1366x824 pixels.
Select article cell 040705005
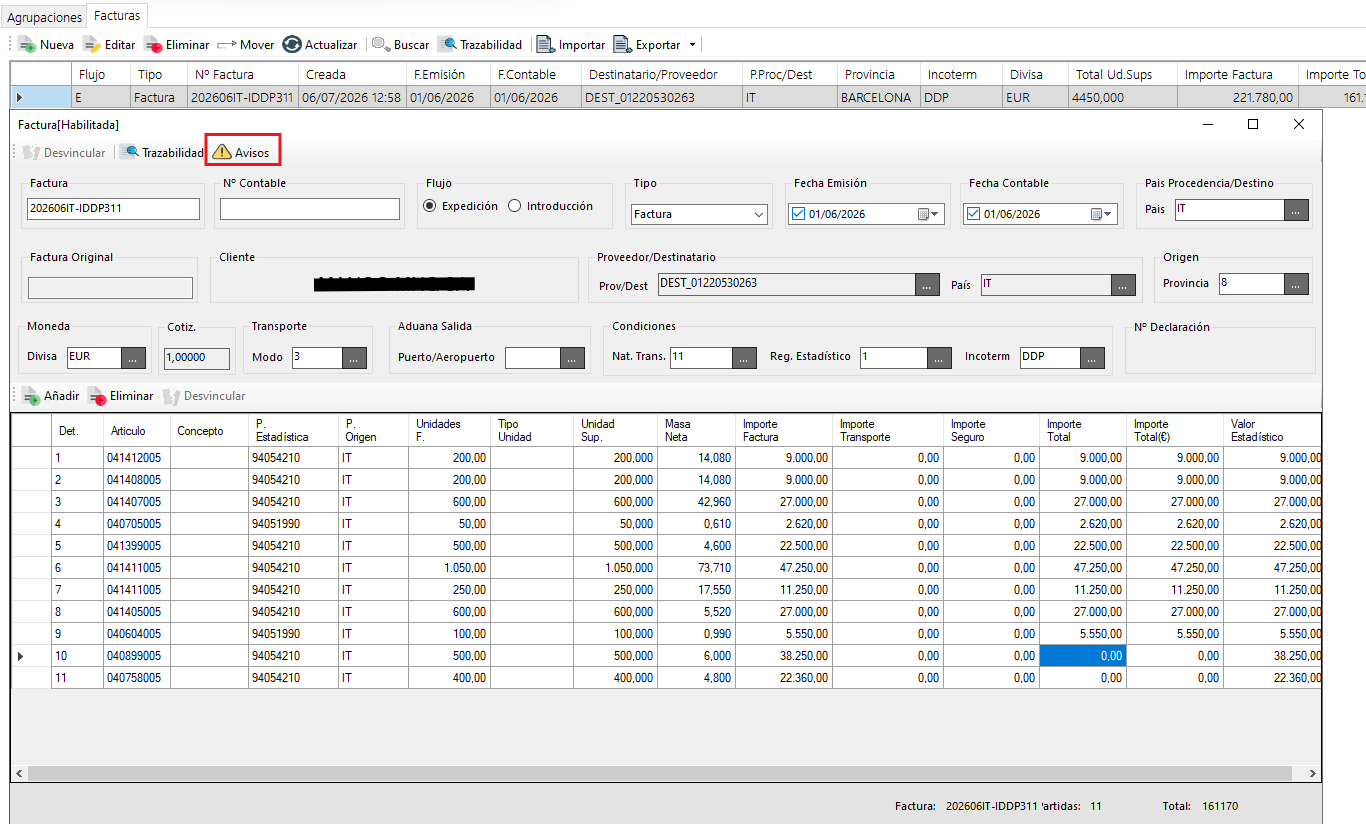(x=136, y=523)
